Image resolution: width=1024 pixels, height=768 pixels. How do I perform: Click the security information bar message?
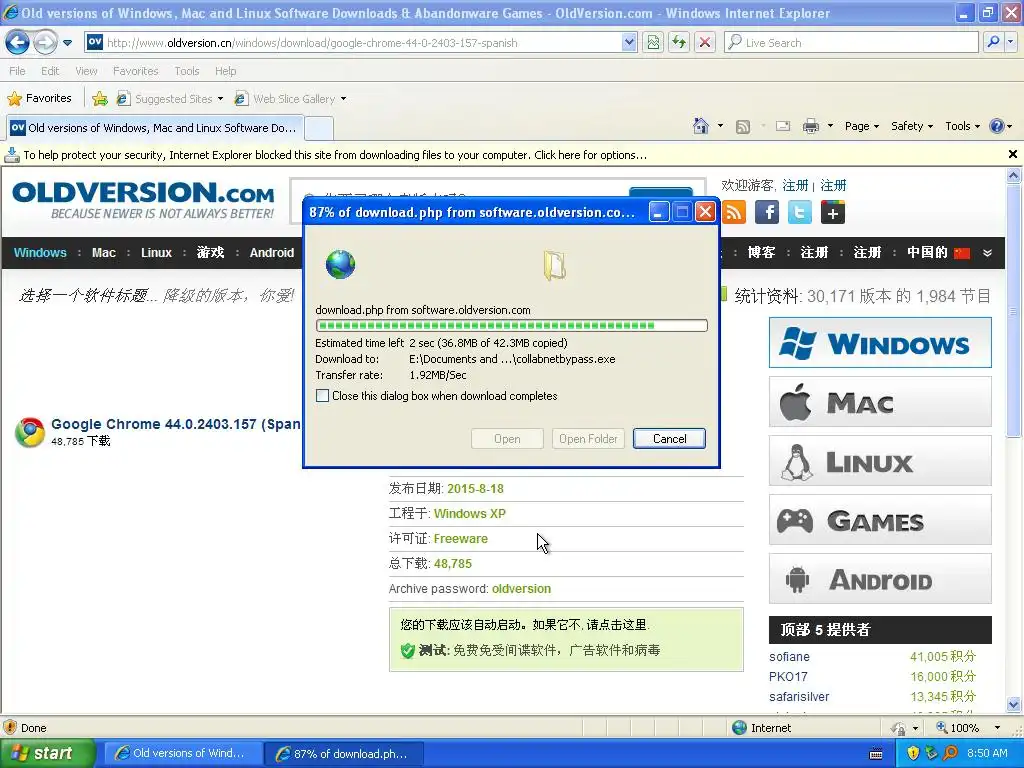[335, 155]
